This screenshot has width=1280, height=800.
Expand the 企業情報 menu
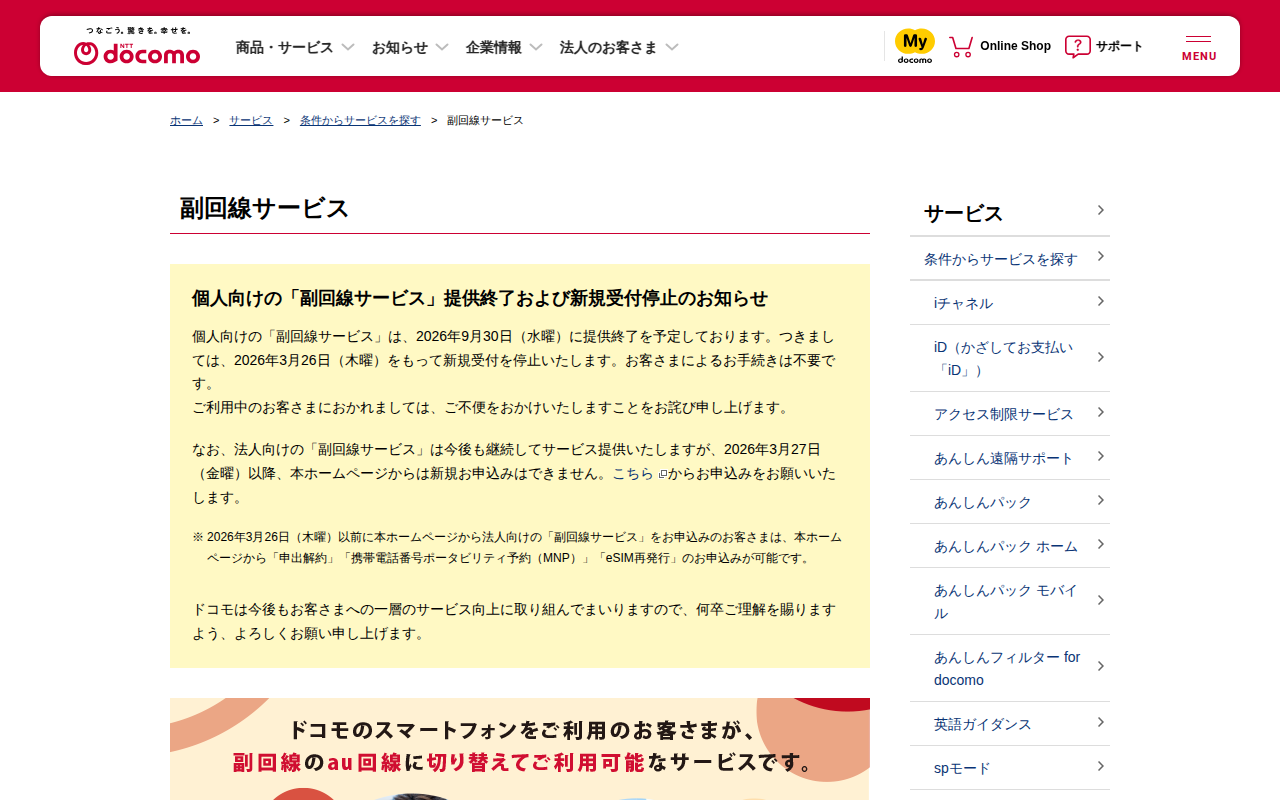(x=504, y=47)
